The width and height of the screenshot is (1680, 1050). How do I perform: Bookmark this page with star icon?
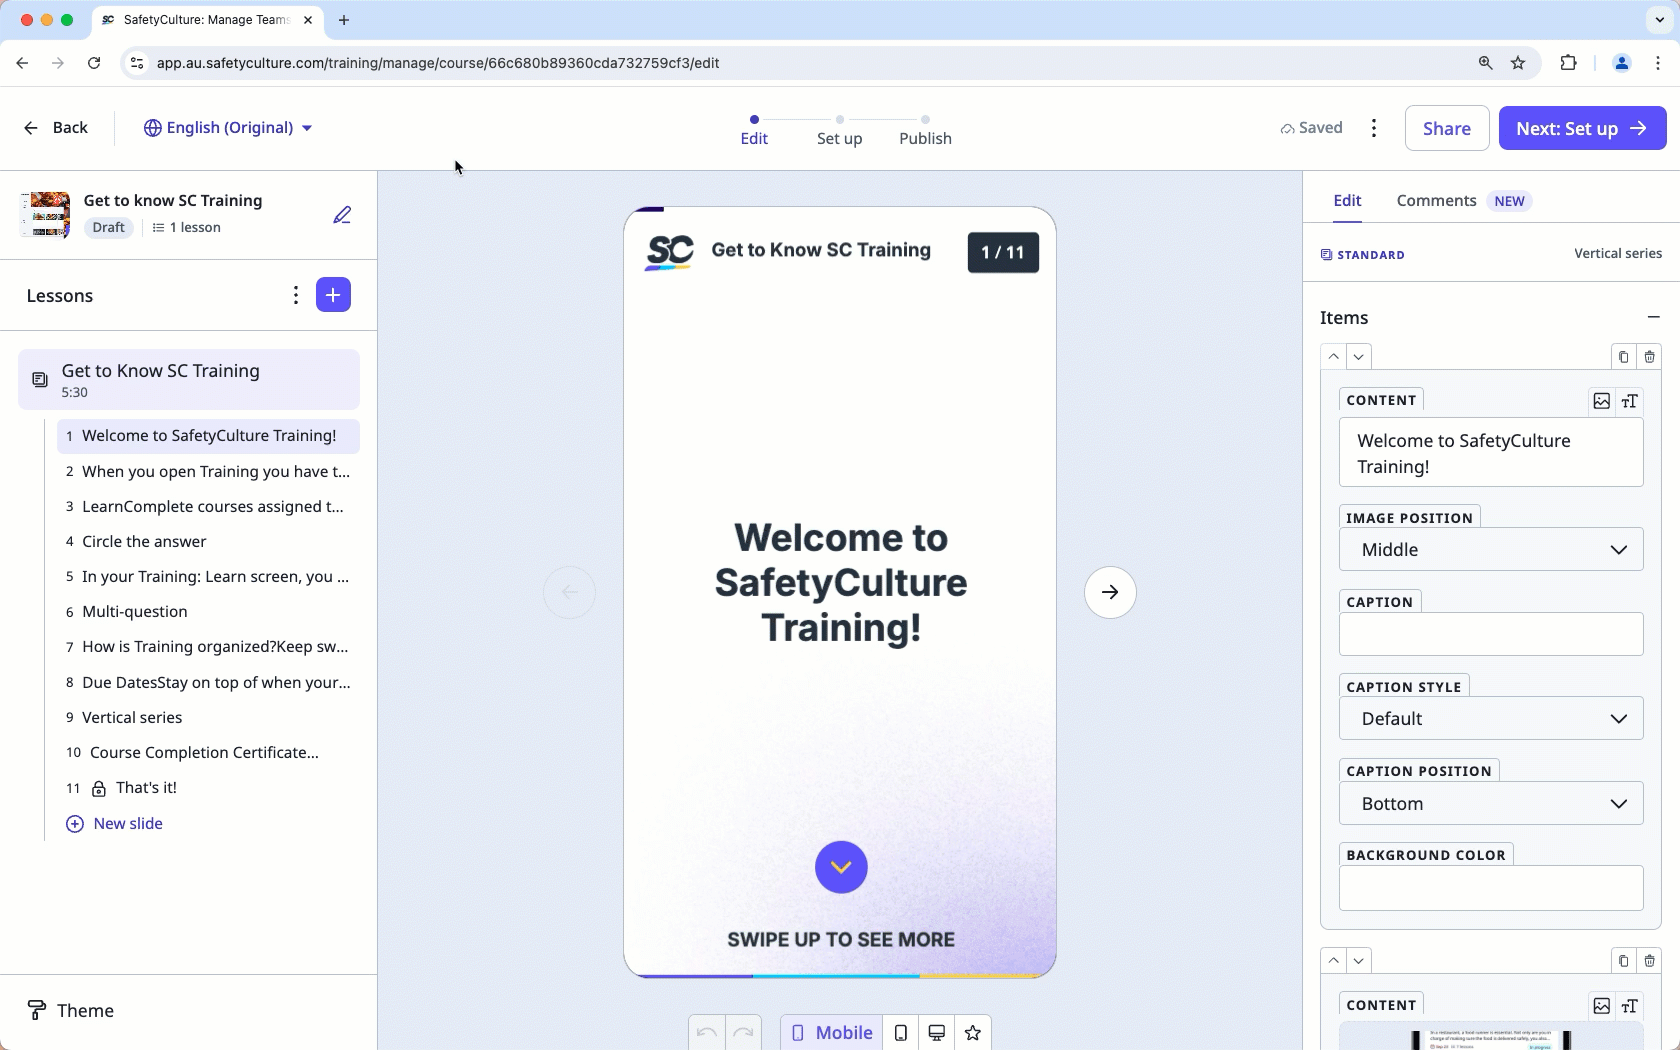coord(1518,63)
